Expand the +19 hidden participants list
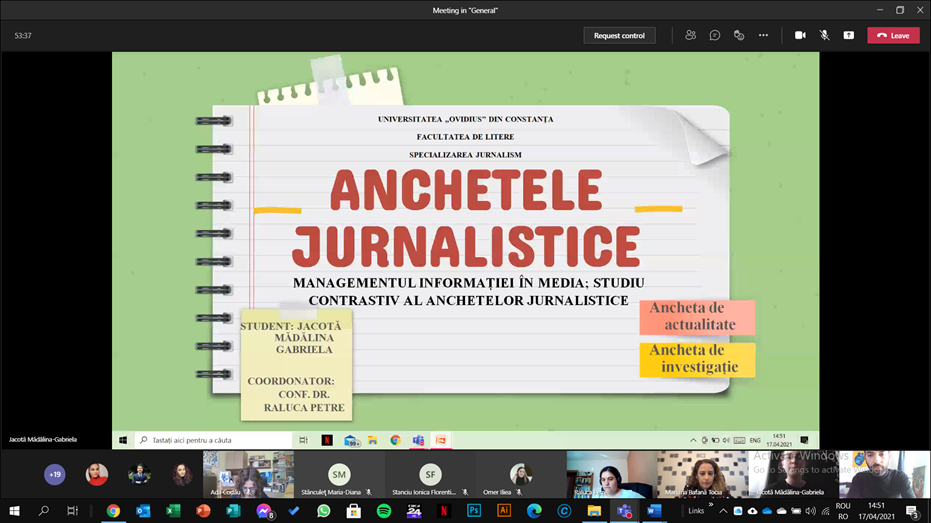931x523 pixels. pyautogui.click(x=55, y=474)
